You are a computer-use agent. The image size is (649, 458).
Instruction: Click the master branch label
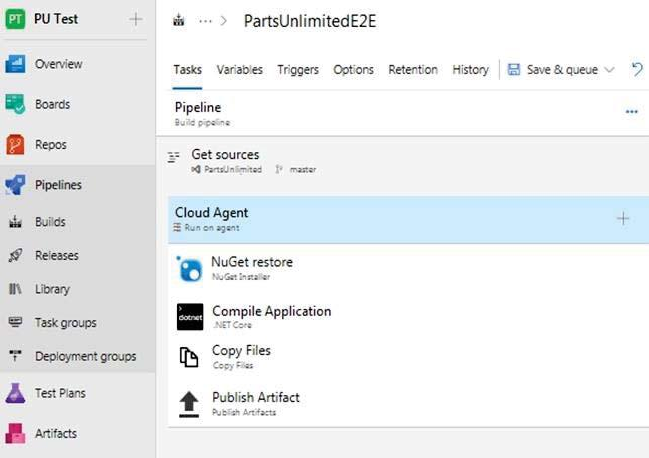point(303,170)
